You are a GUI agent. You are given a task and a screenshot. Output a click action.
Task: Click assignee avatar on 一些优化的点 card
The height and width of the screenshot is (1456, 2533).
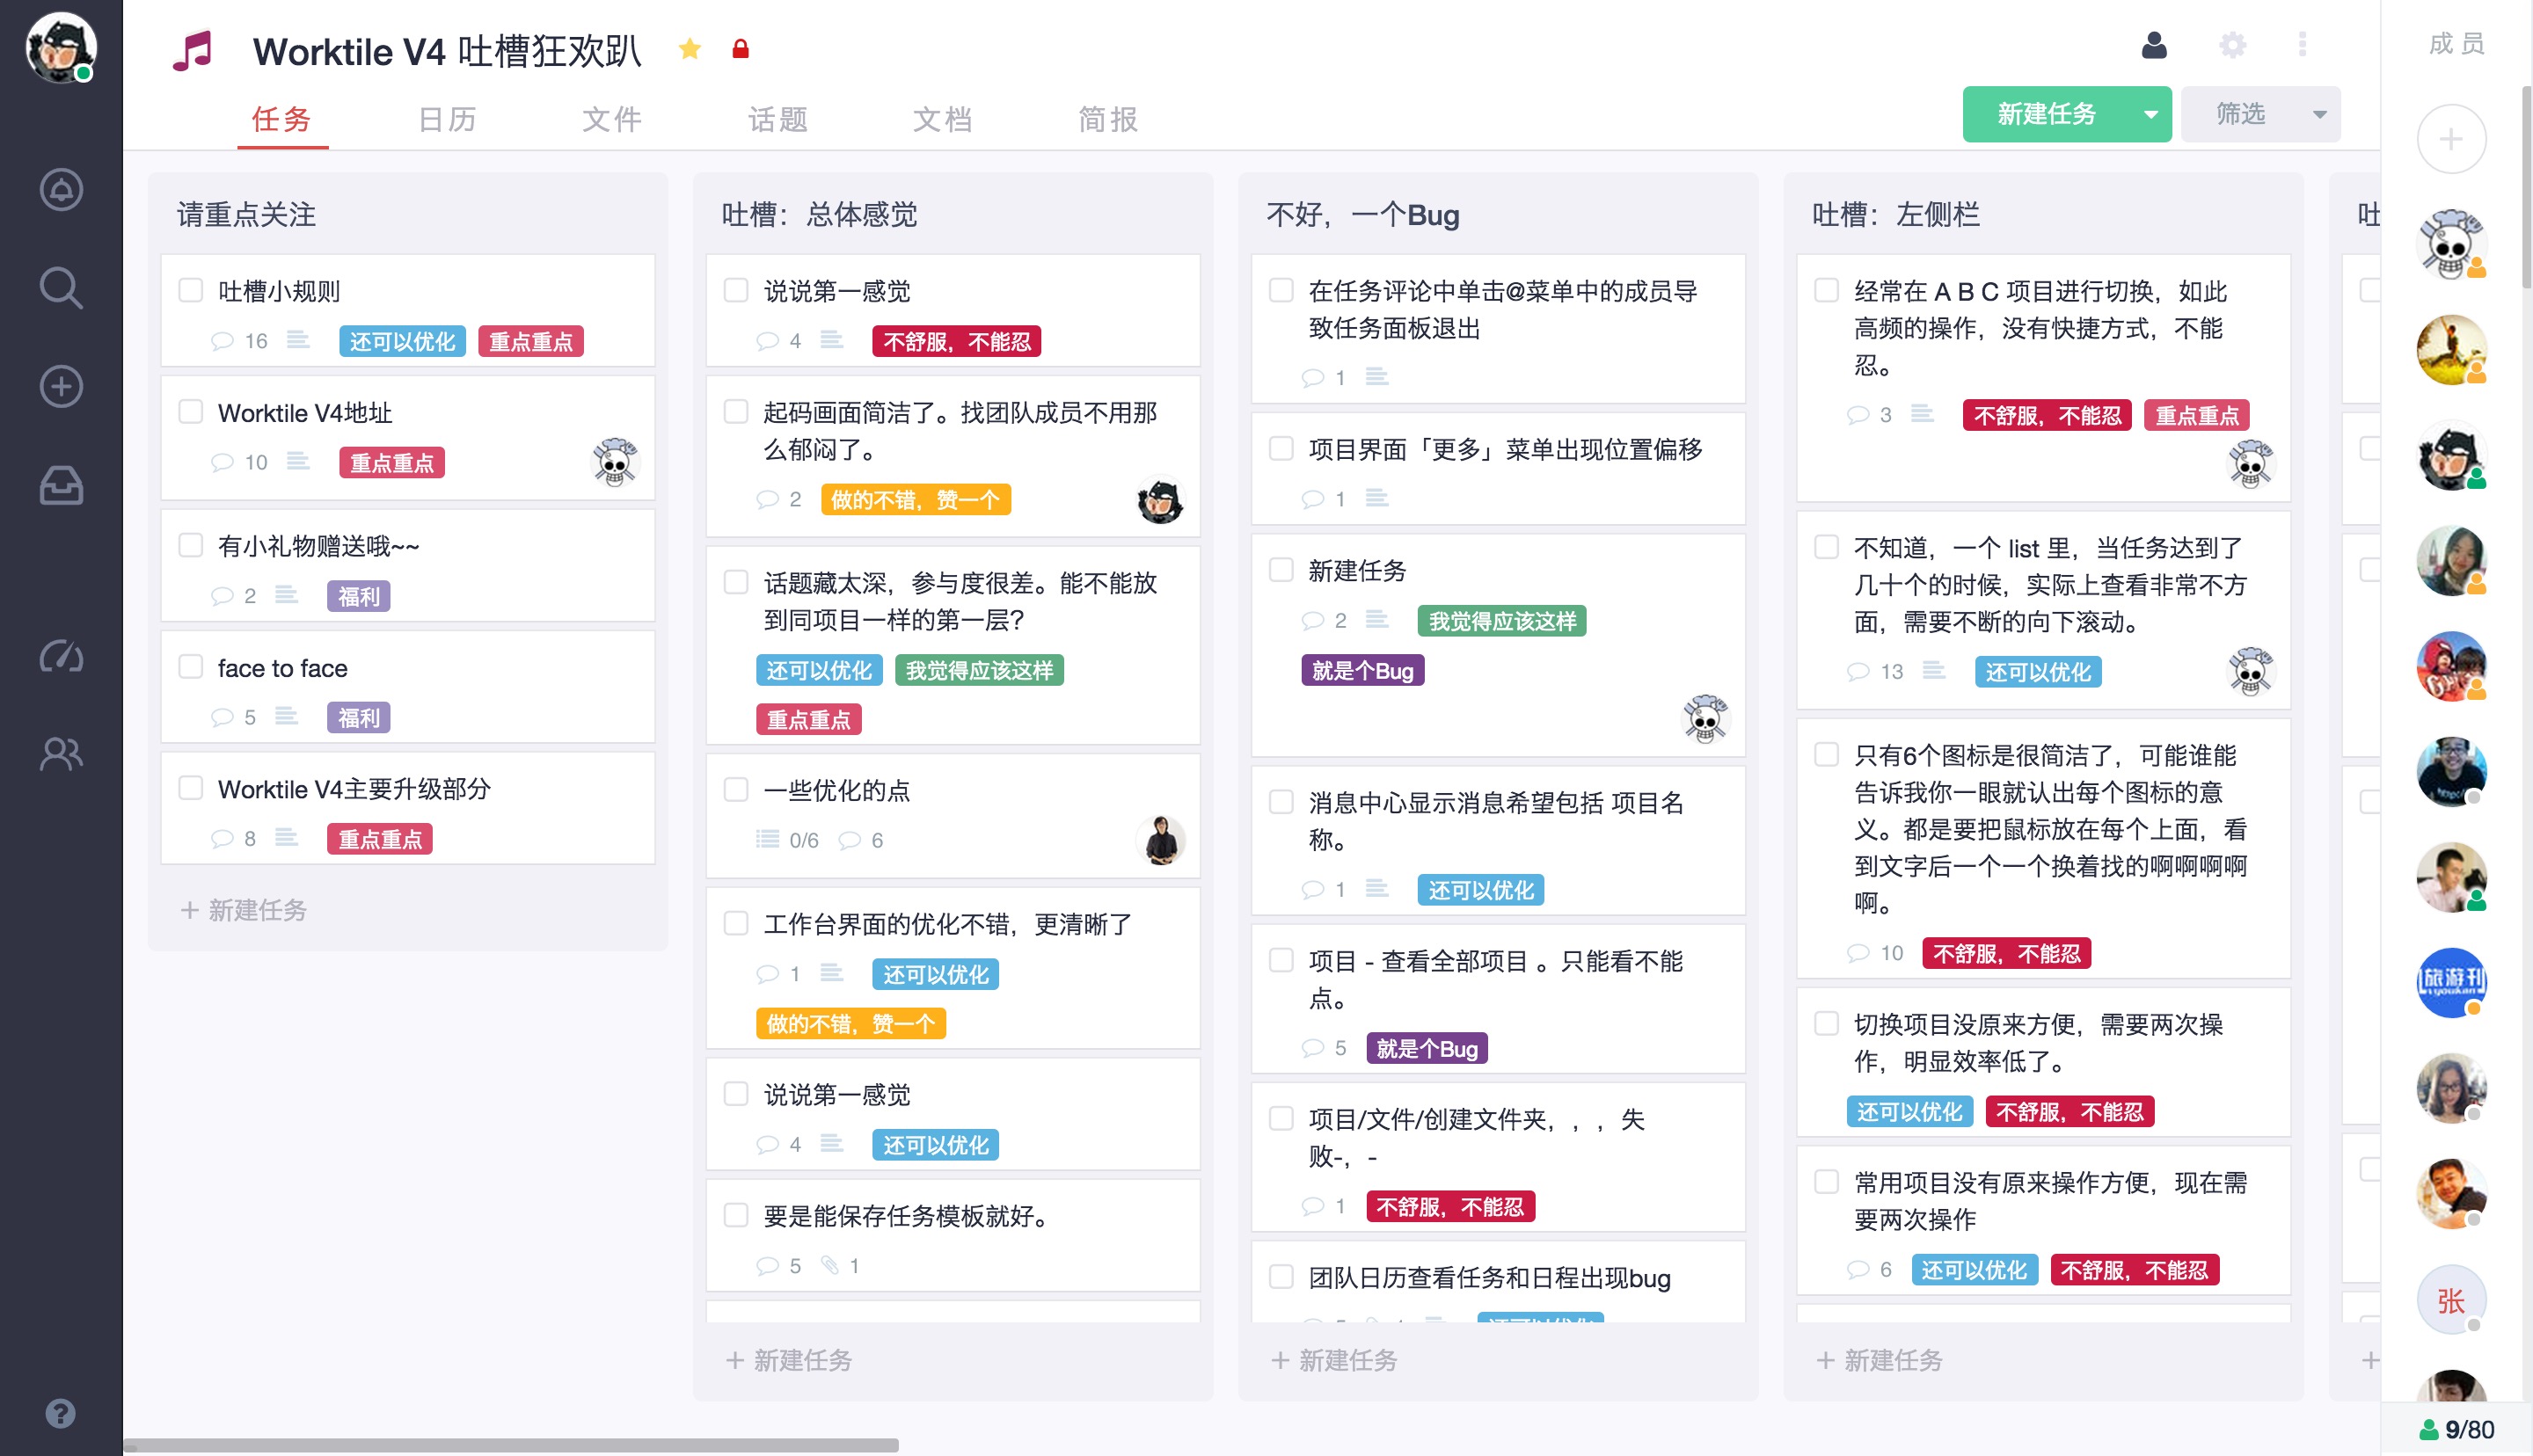click(1160, 839)
